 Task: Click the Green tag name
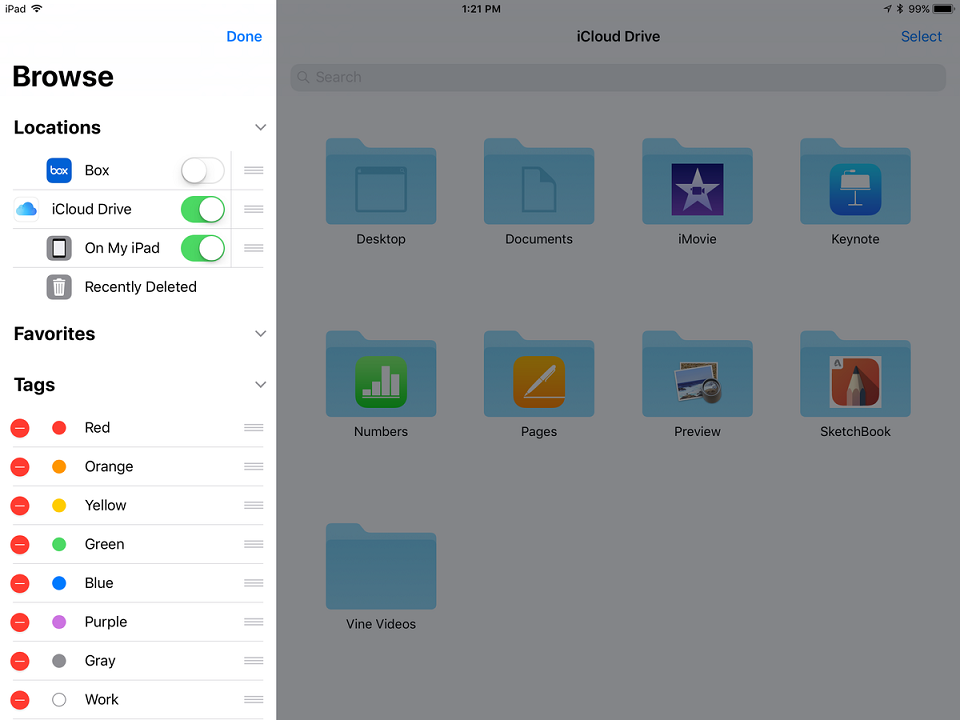click(x=104, y=544)
